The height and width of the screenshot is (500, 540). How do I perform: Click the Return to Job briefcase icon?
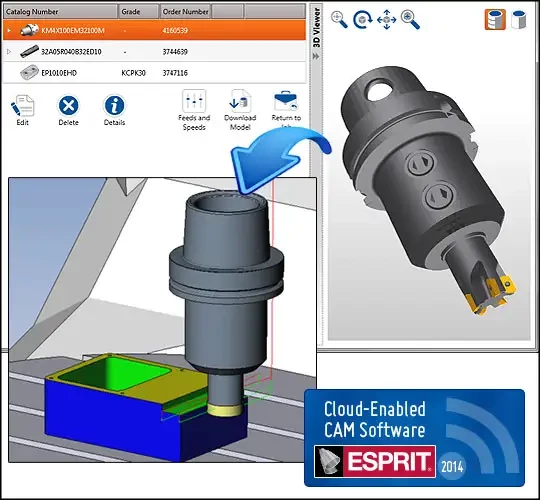286,101
